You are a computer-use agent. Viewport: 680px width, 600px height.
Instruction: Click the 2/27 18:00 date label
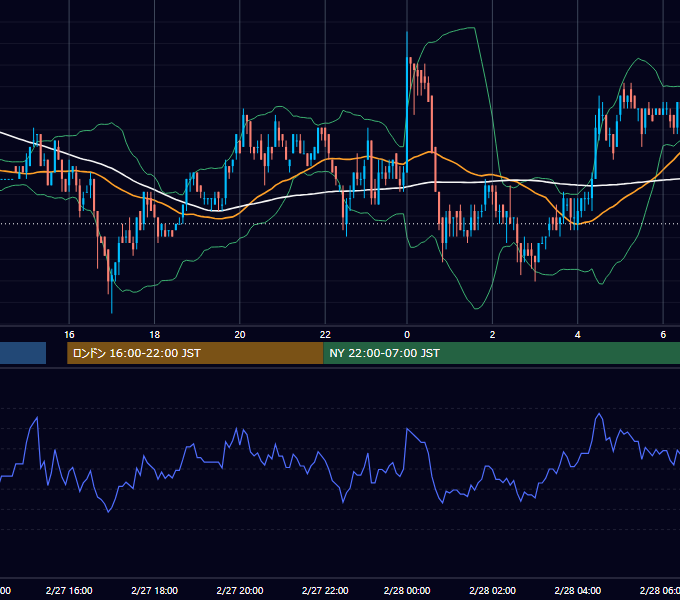pos(154,590)
